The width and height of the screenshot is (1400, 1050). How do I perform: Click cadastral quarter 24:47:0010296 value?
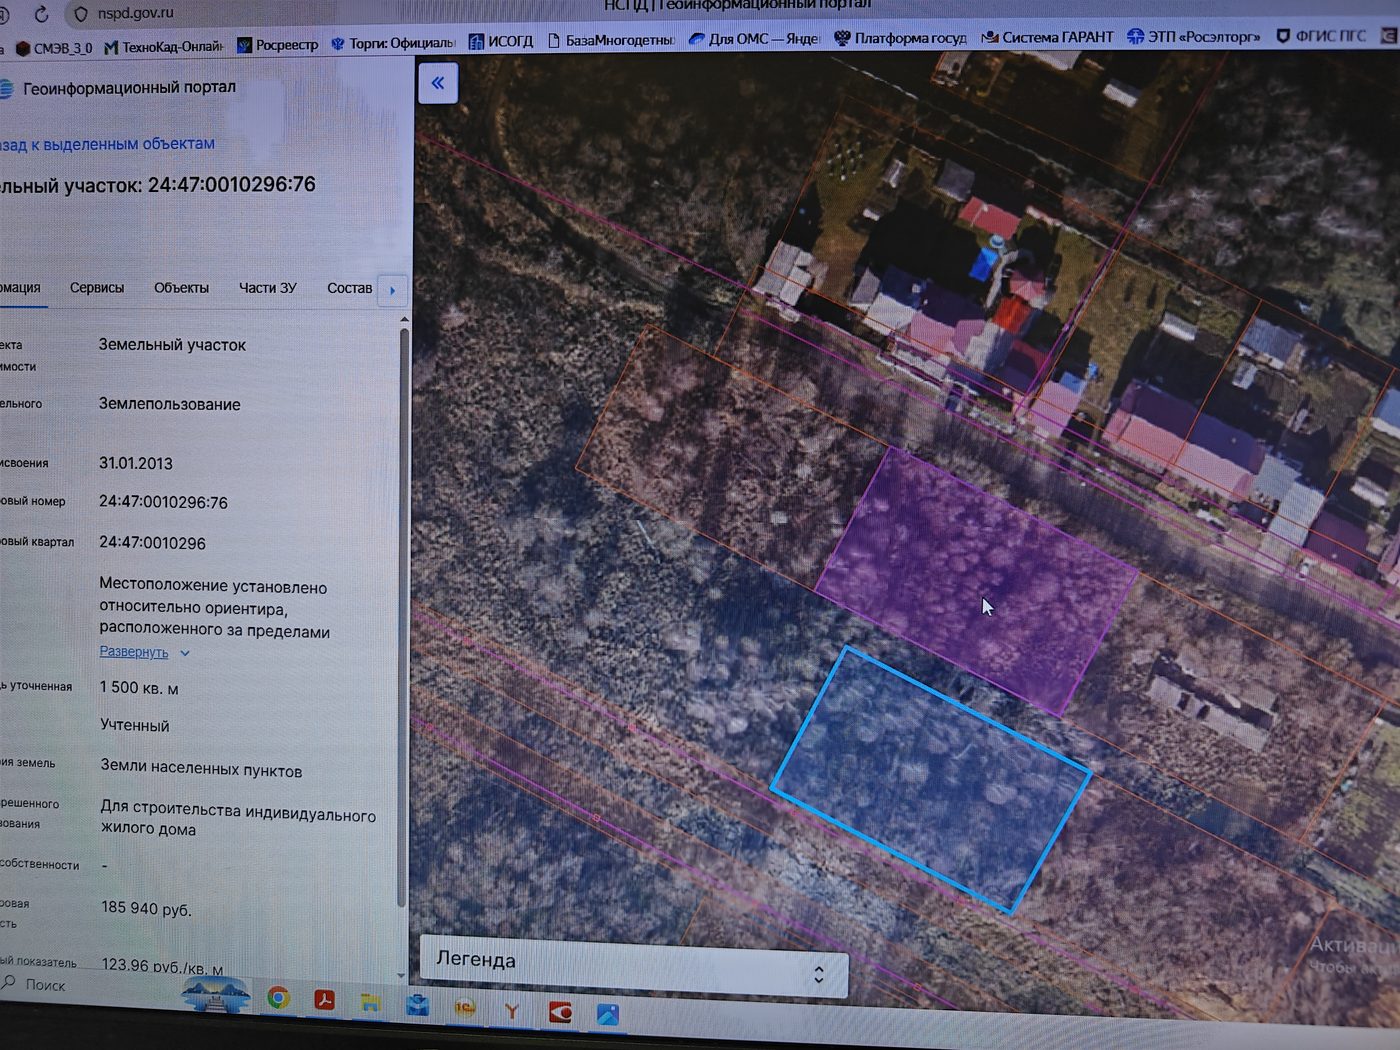pos(152,543)
